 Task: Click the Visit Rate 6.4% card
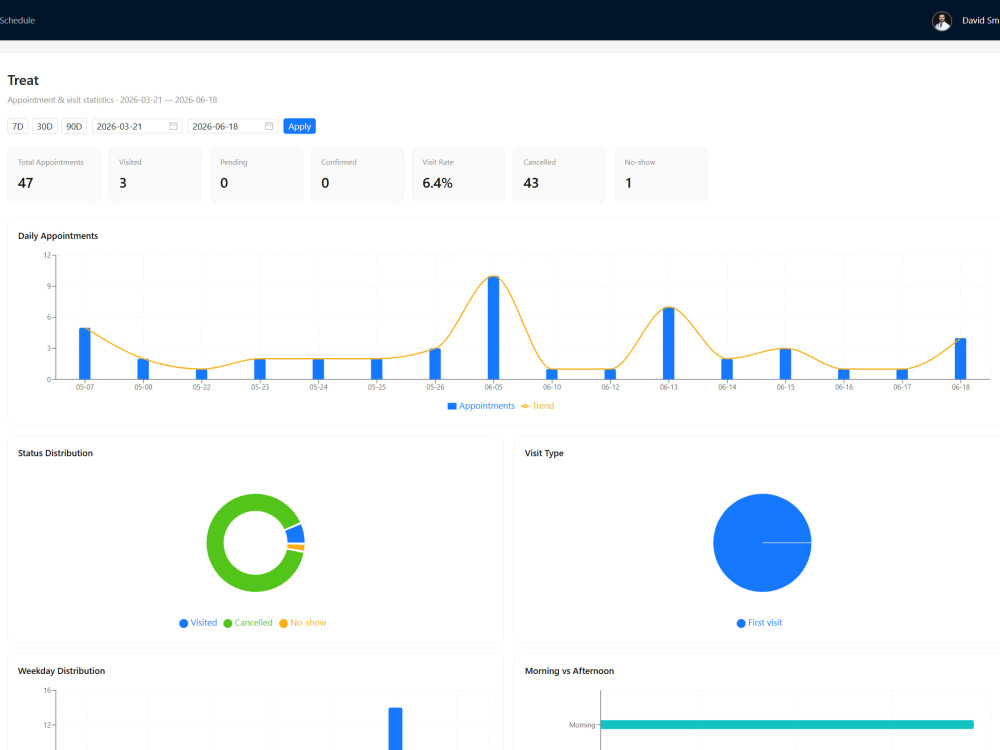[x=459, y=175]
